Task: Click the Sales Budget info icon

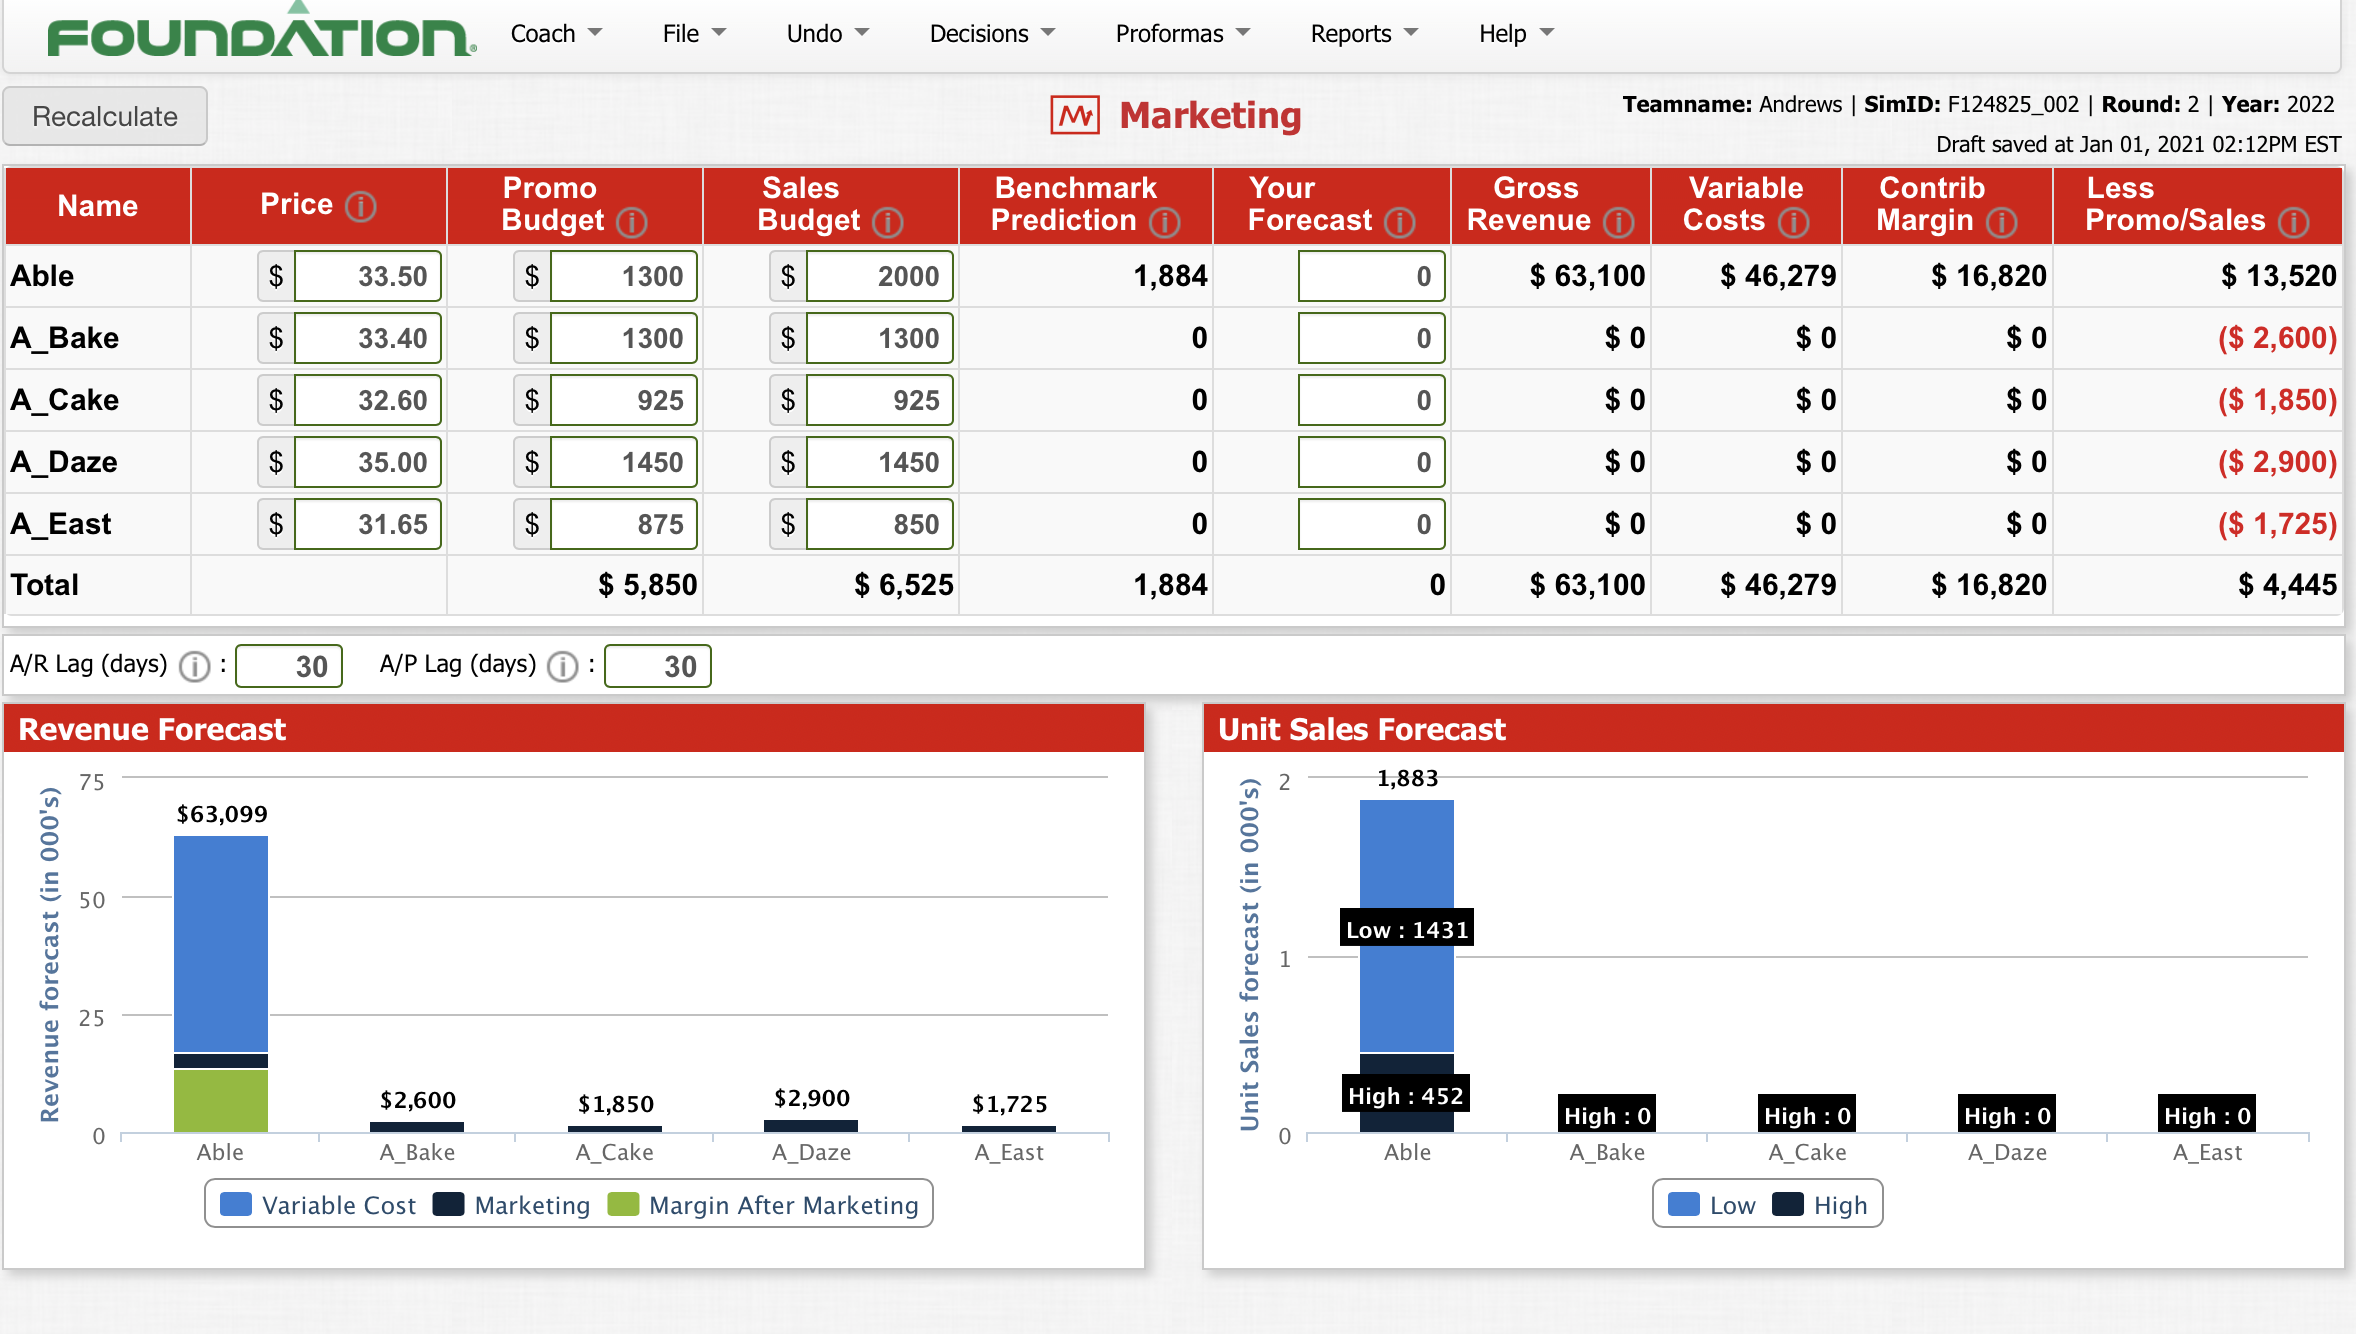Action: click(888, 222)
